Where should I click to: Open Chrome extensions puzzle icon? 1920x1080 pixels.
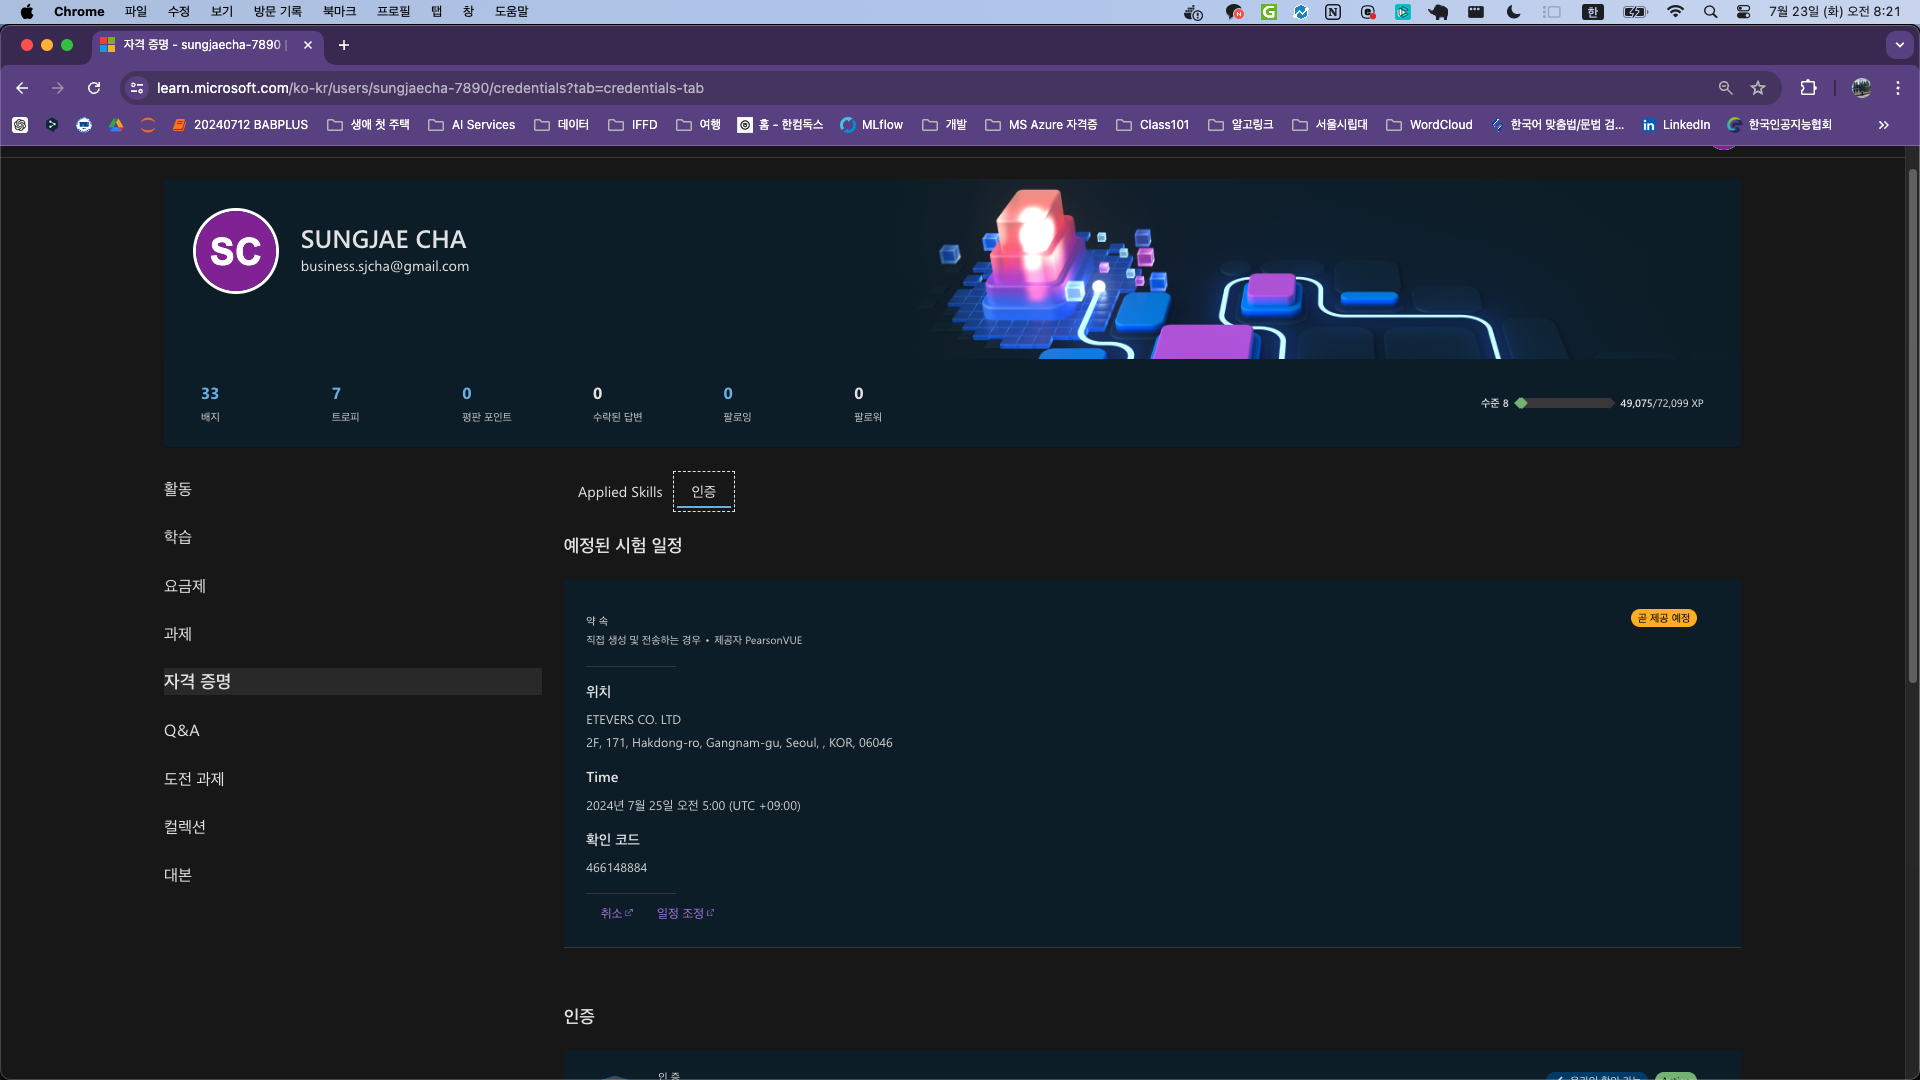click(x=1808, y=88)
